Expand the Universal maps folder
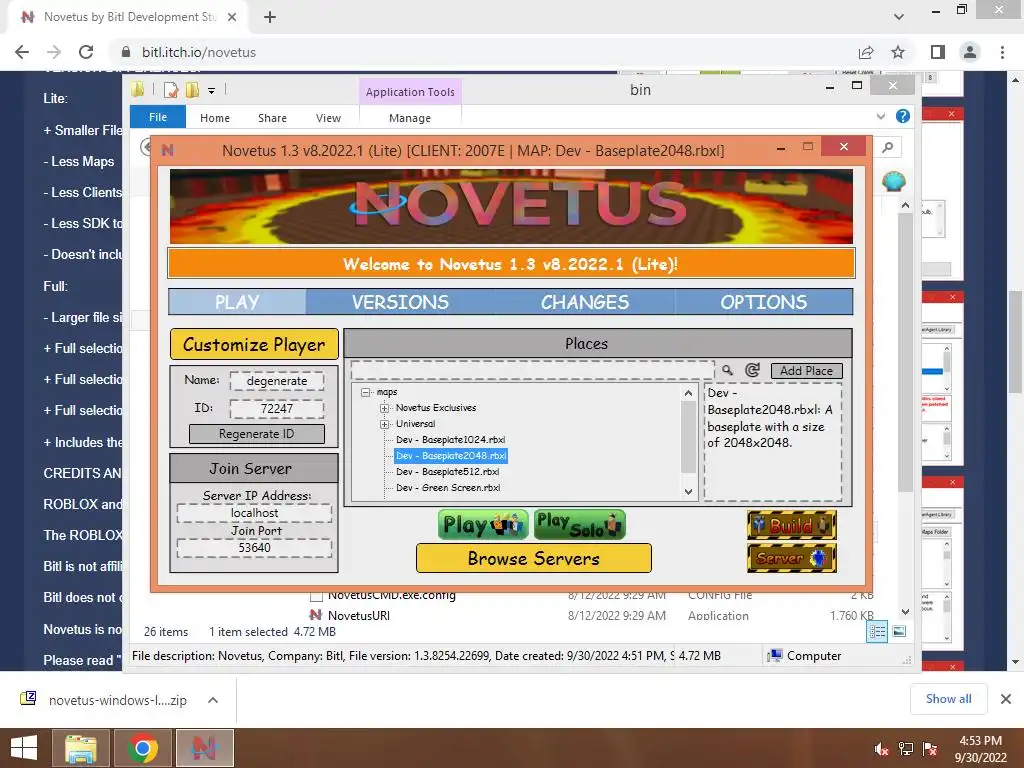This screenshot has height=768, width=1024. tap(385, 424)
